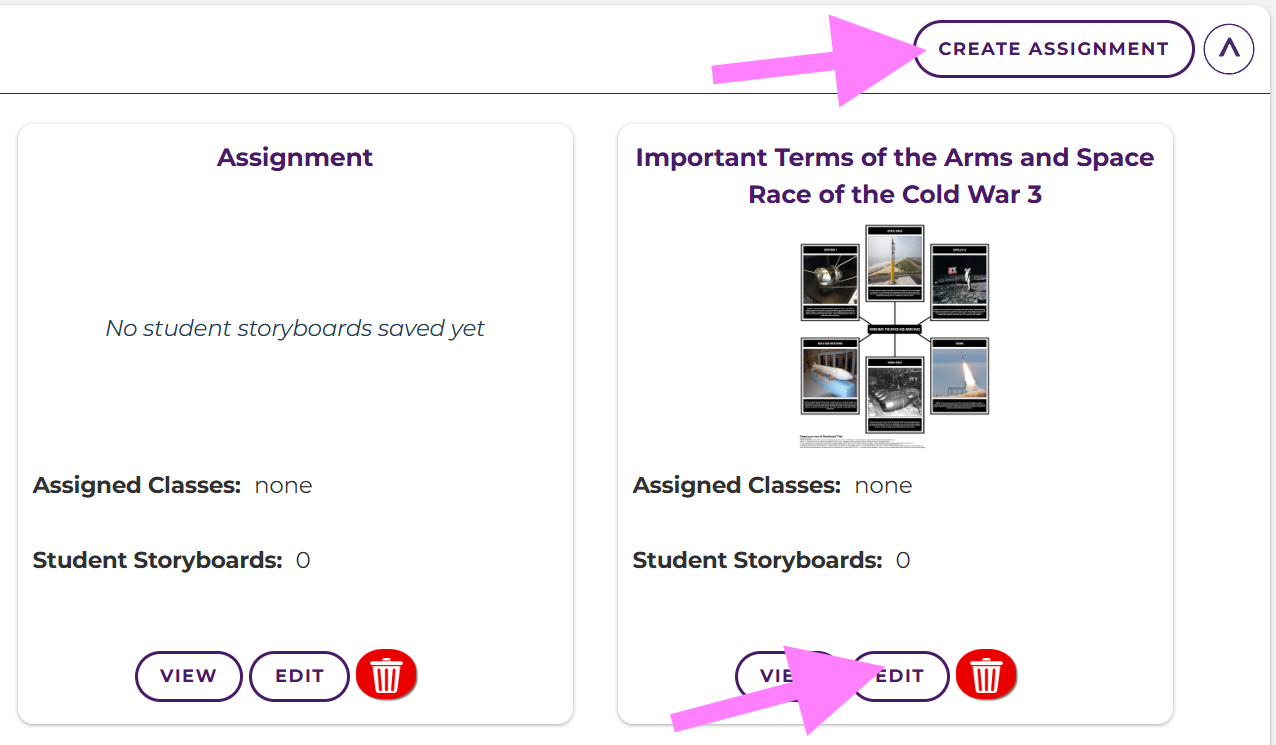This screenshot has height=745, width=1276.
Task: View the Important Terms Cold War assignment
Action: click(x=770, y=676)
